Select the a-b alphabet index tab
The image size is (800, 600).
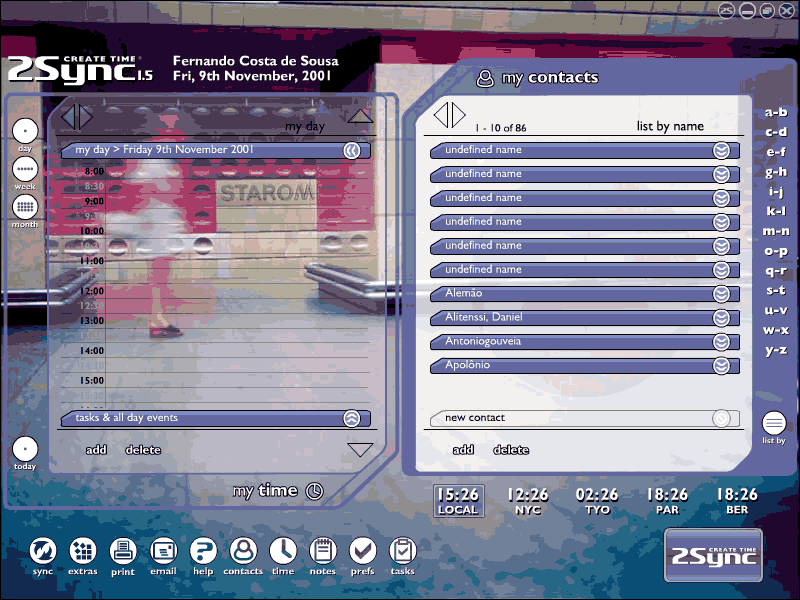click(776, 112)
